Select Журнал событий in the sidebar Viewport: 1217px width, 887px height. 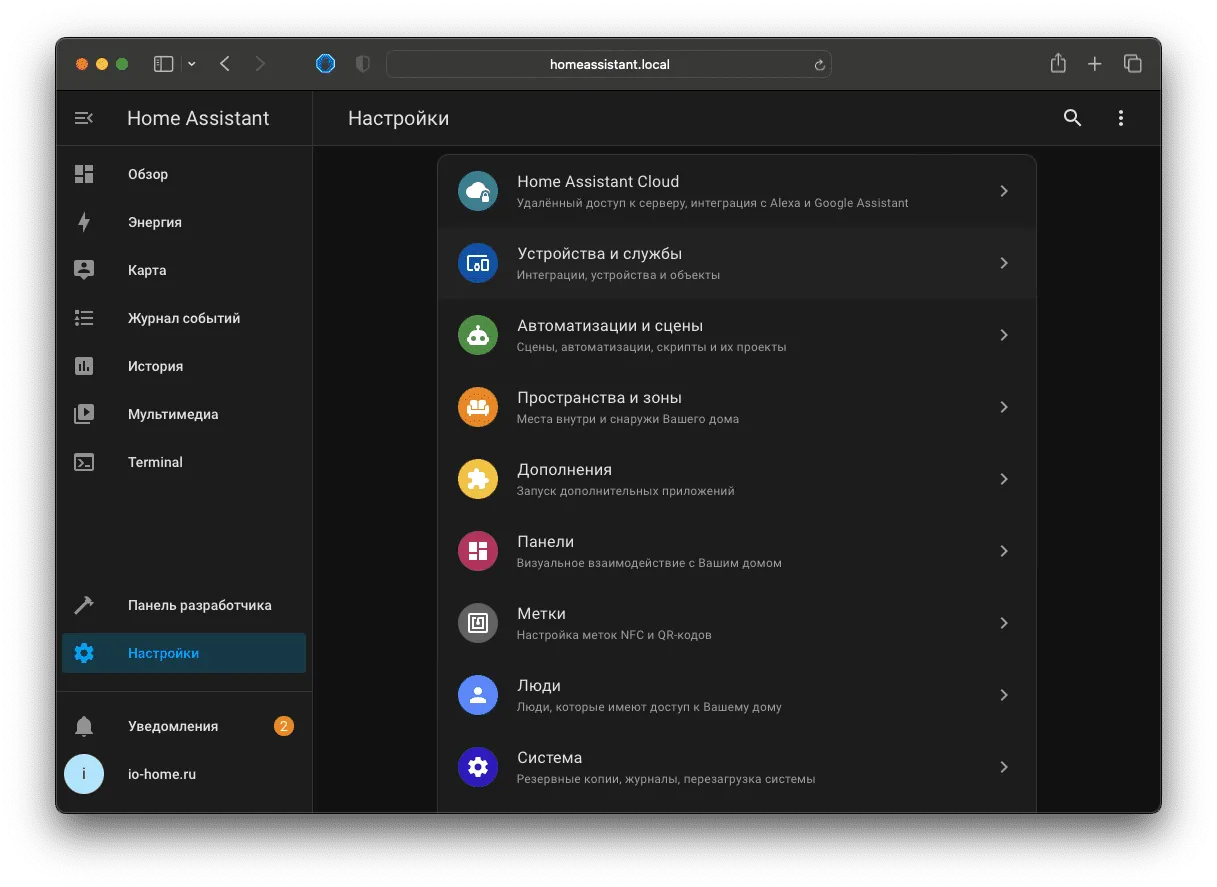184,318
